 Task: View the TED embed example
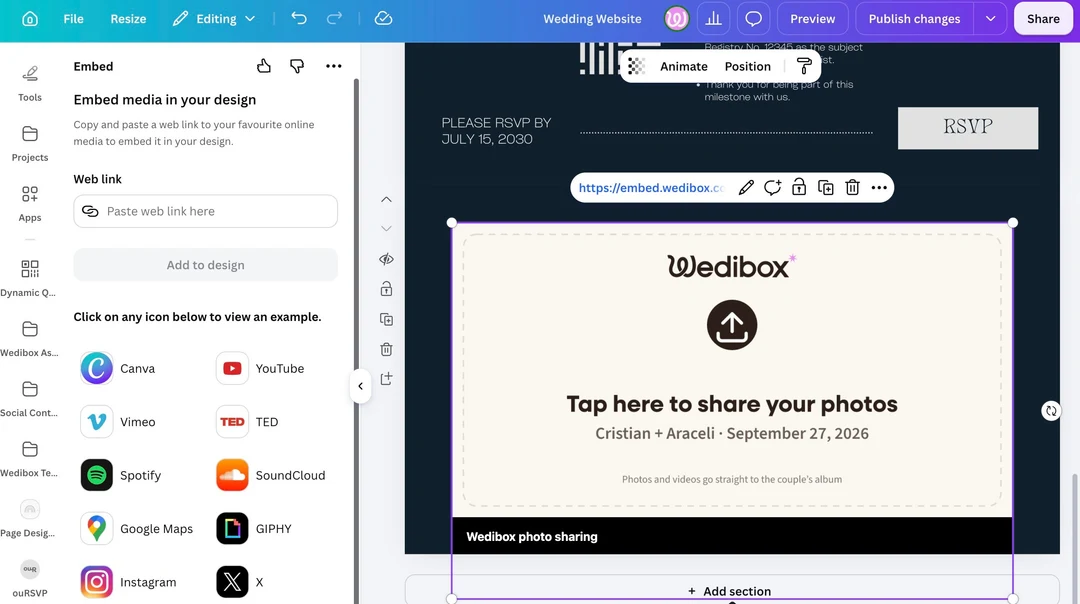coord(248,421)
